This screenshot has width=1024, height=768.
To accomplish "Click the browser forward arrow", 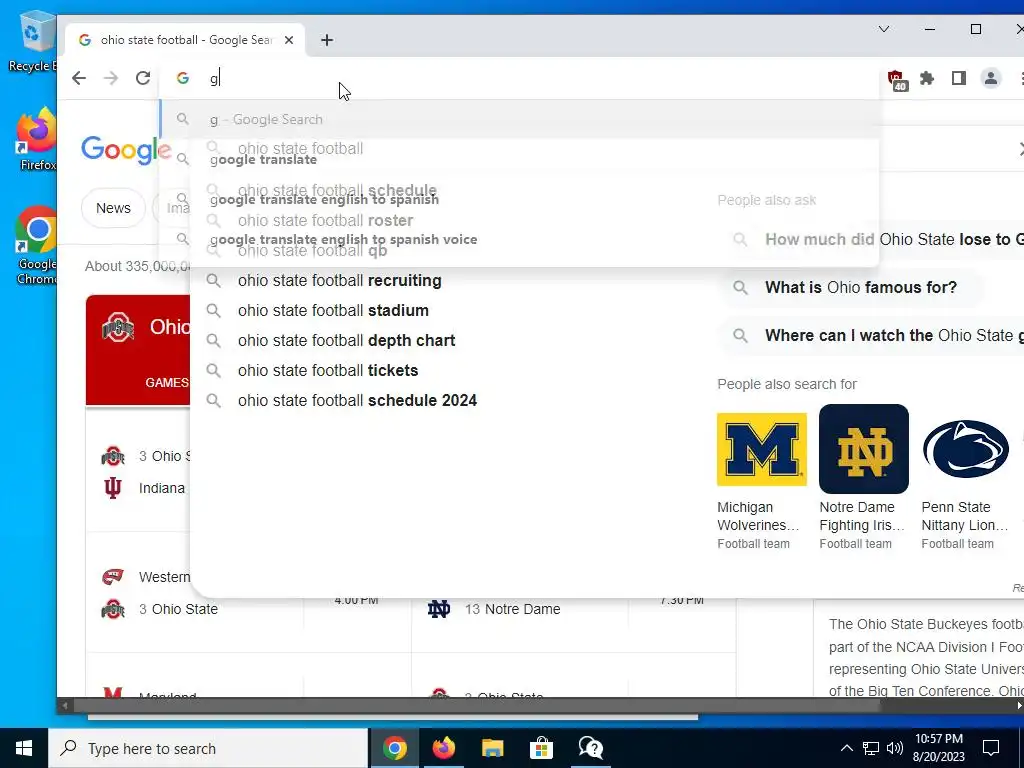I will tap(111, 78).
